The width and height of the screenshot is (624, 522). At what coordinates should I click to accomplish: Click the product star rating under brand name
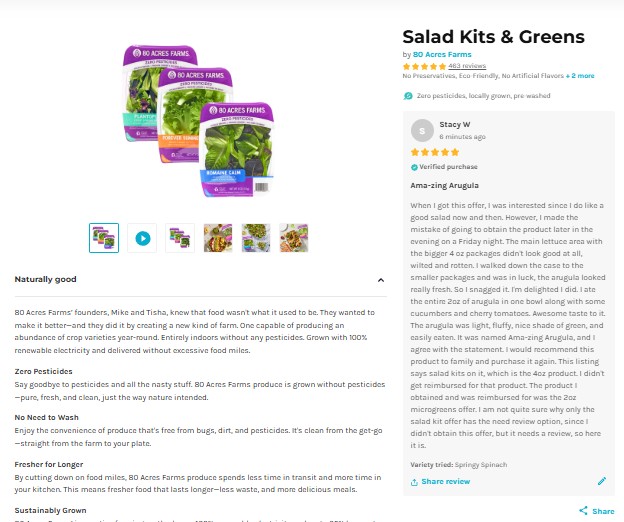(424, 66)
